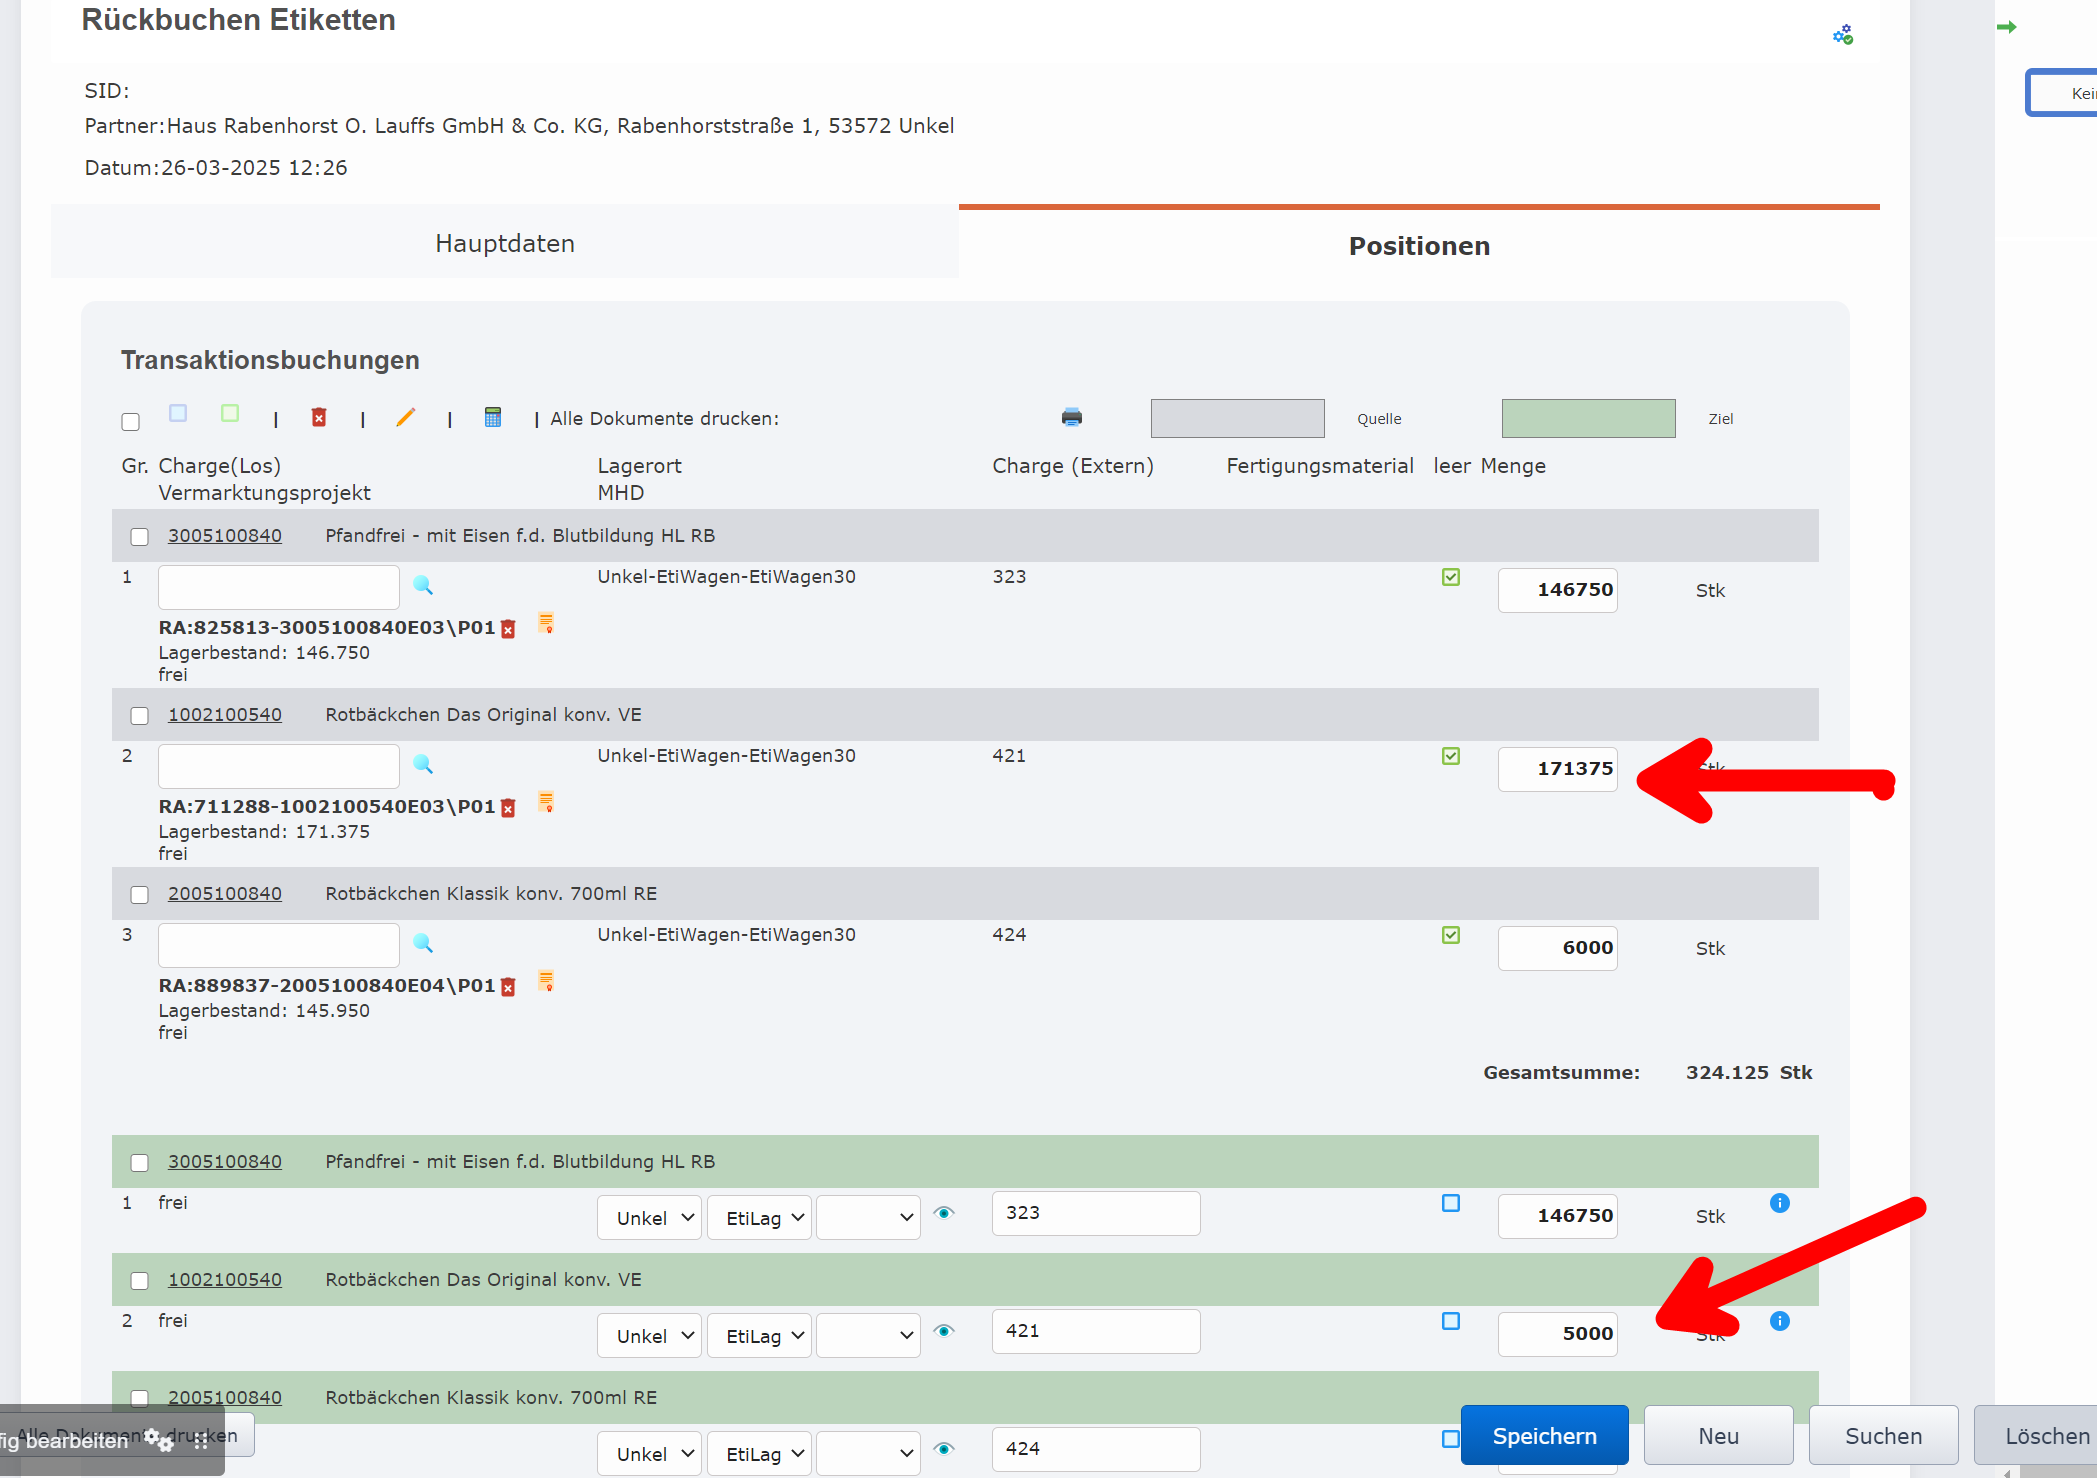Expand the 'EtiLag' dropdown in target row 2

coord(759,1336)
